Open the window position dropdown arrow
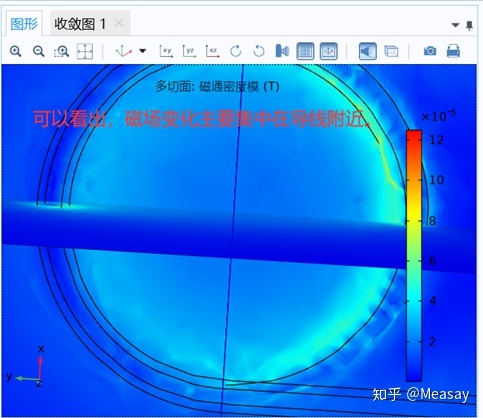Viewport: 483px width, 418px height. [x=455, y=25]
